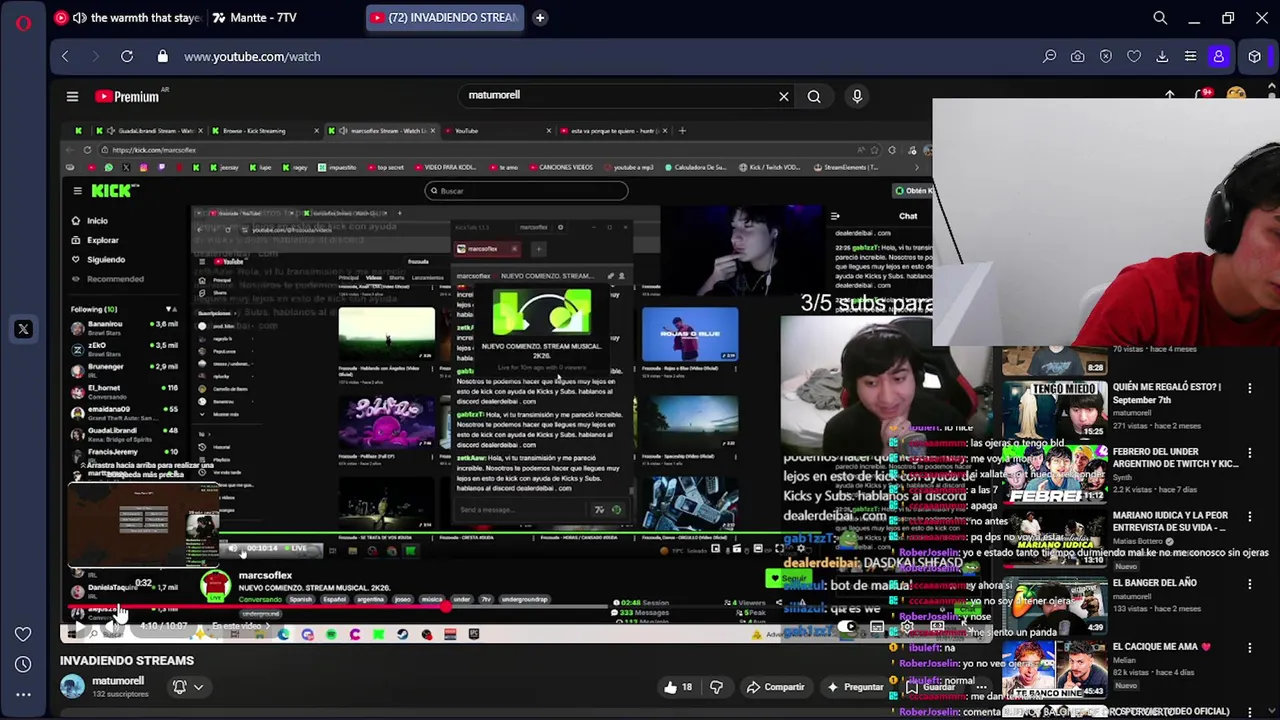This screenshot has width=1280, height=720.
Task: Open options for 'QUIÉN ME REGALÓ ESTO?' video
Action: click(1249, 388)
